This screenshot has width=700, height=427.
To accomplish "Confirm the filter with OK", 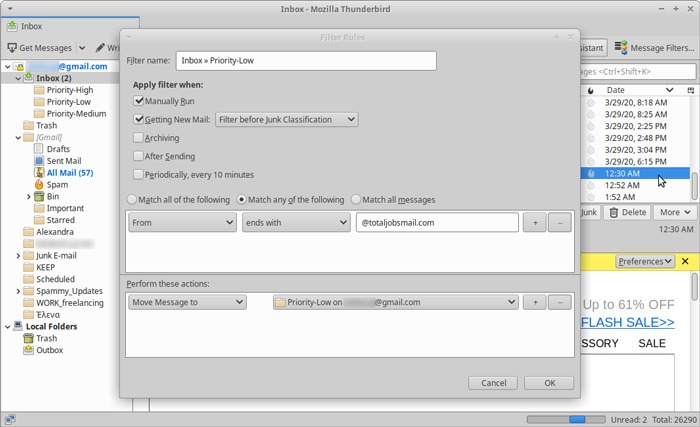I will coord(550,383).
